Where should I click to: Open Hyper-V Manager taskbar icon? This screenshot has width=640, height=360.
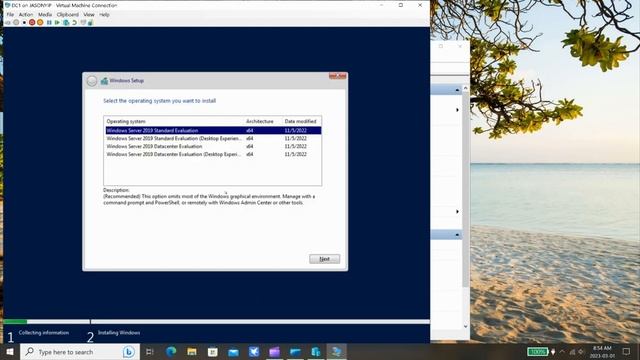[x=316, y=351]
